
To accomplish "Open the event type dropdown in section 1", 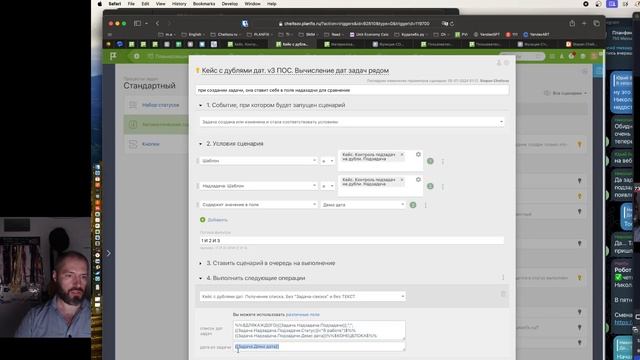I will pyautogui.click(x=352, y=122).
